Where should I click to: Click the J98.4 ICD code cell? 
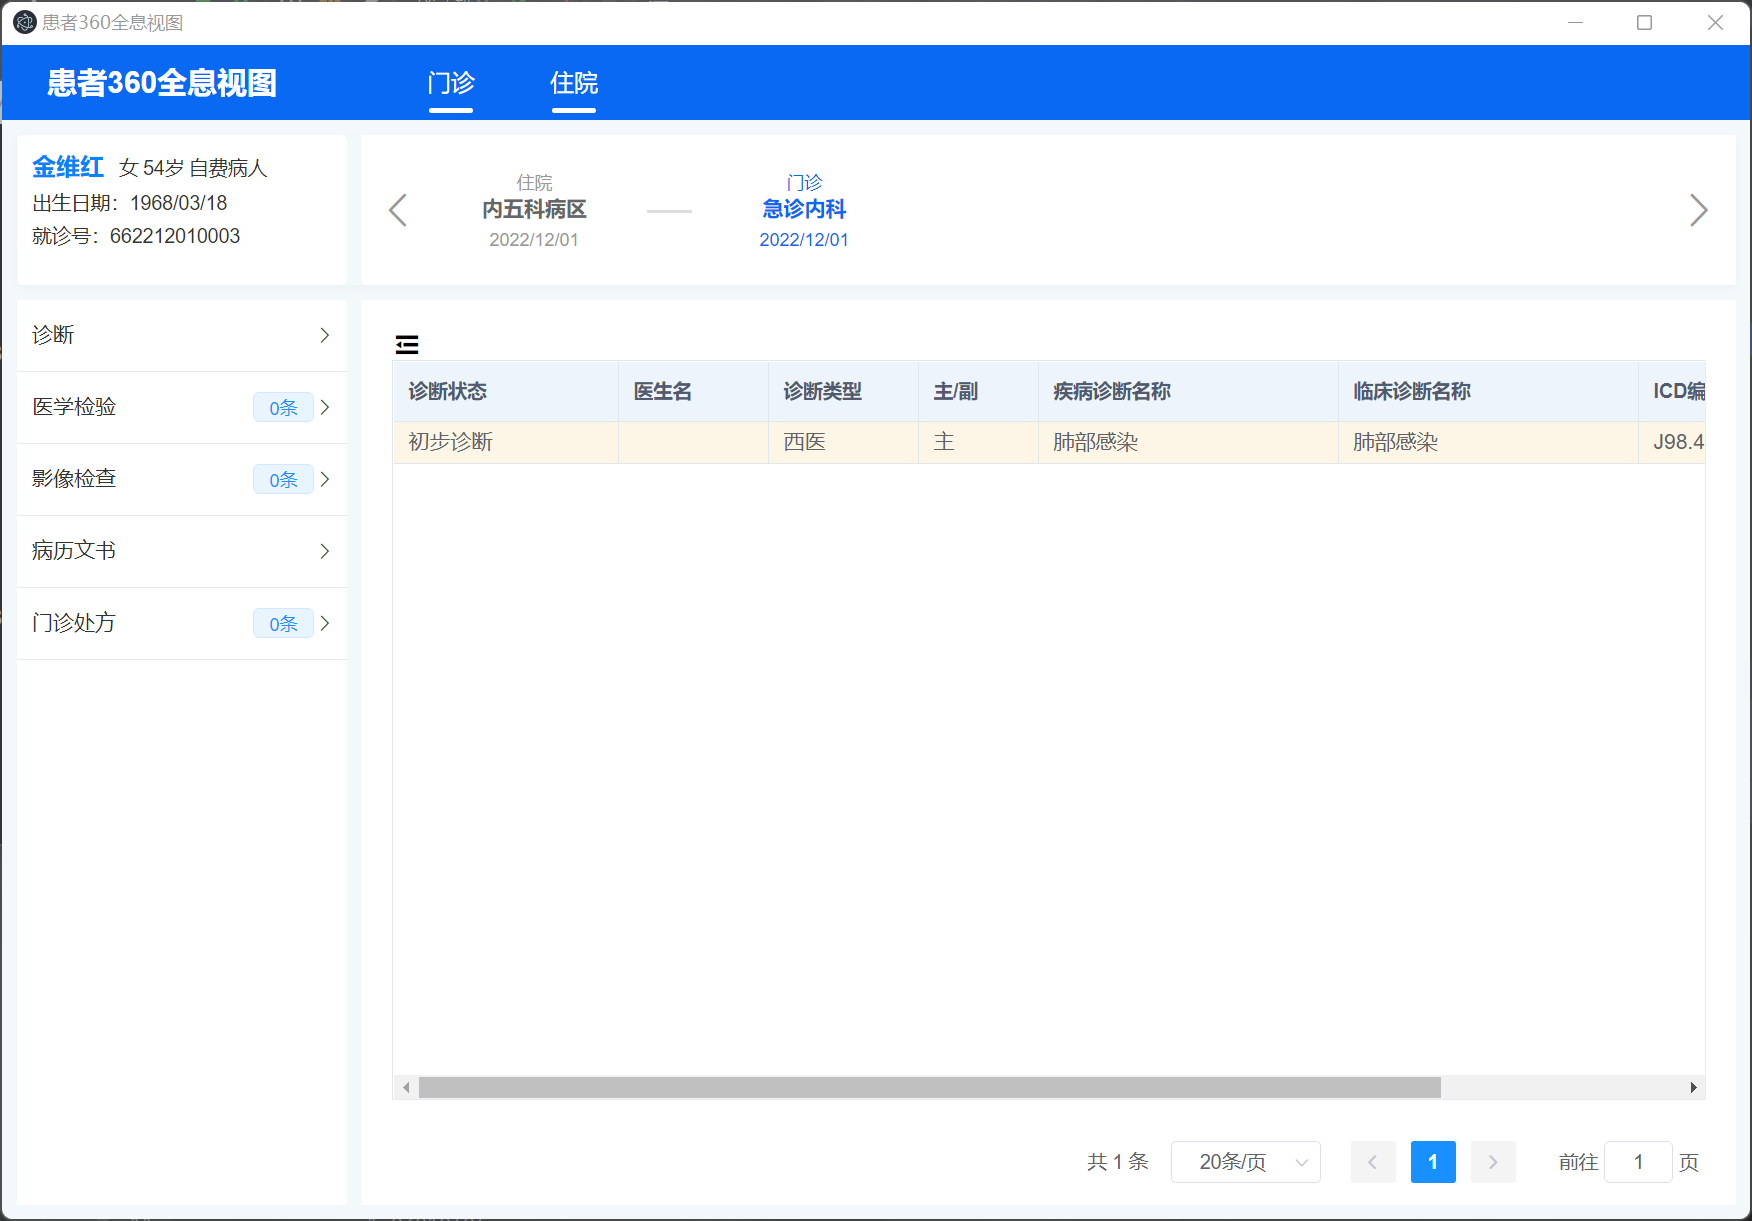[x=1672, y=442]
